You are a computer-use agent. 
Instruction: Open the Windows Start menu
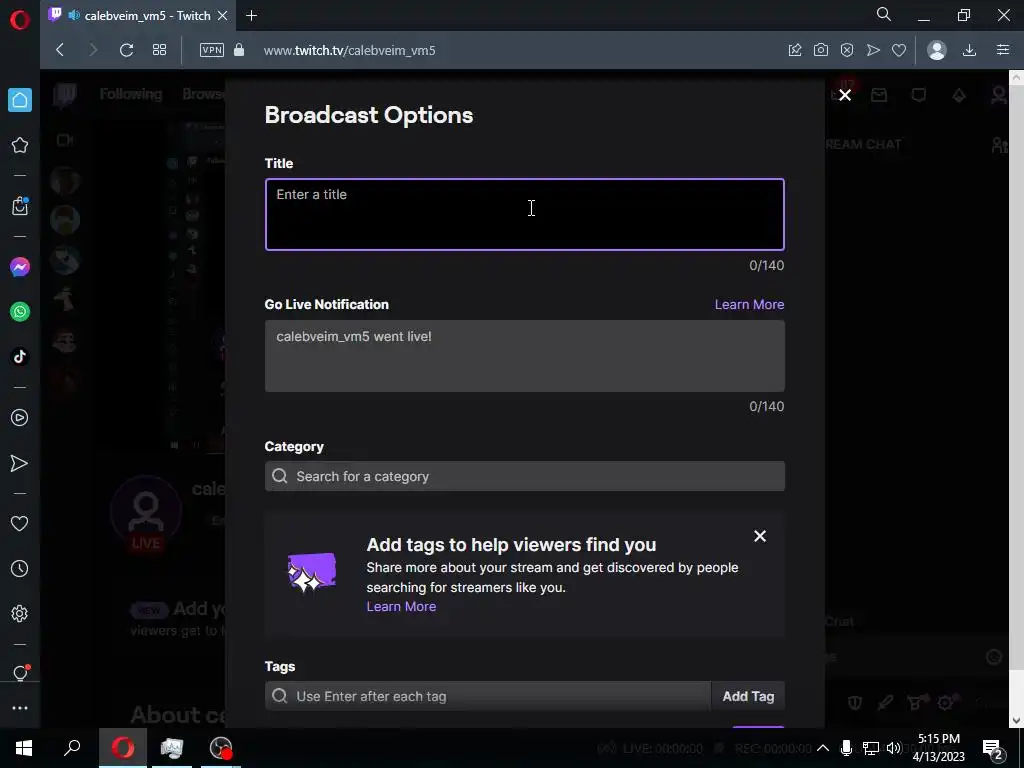(x=24, y=748)
